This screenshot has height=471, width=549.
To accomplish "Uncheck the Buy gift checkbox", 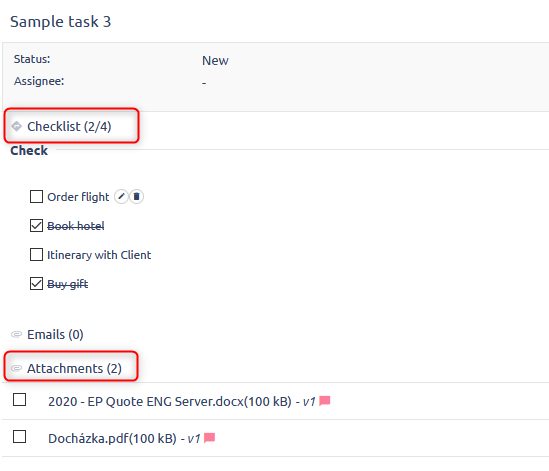I will coord(36,284).
